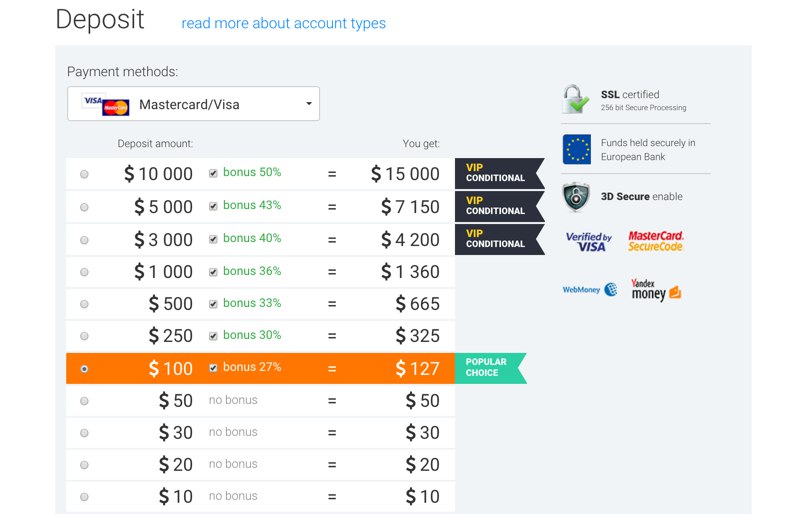Select the $10 000 deposit radio button
Viewport: 807px width, 514px height.
(84, 174)
